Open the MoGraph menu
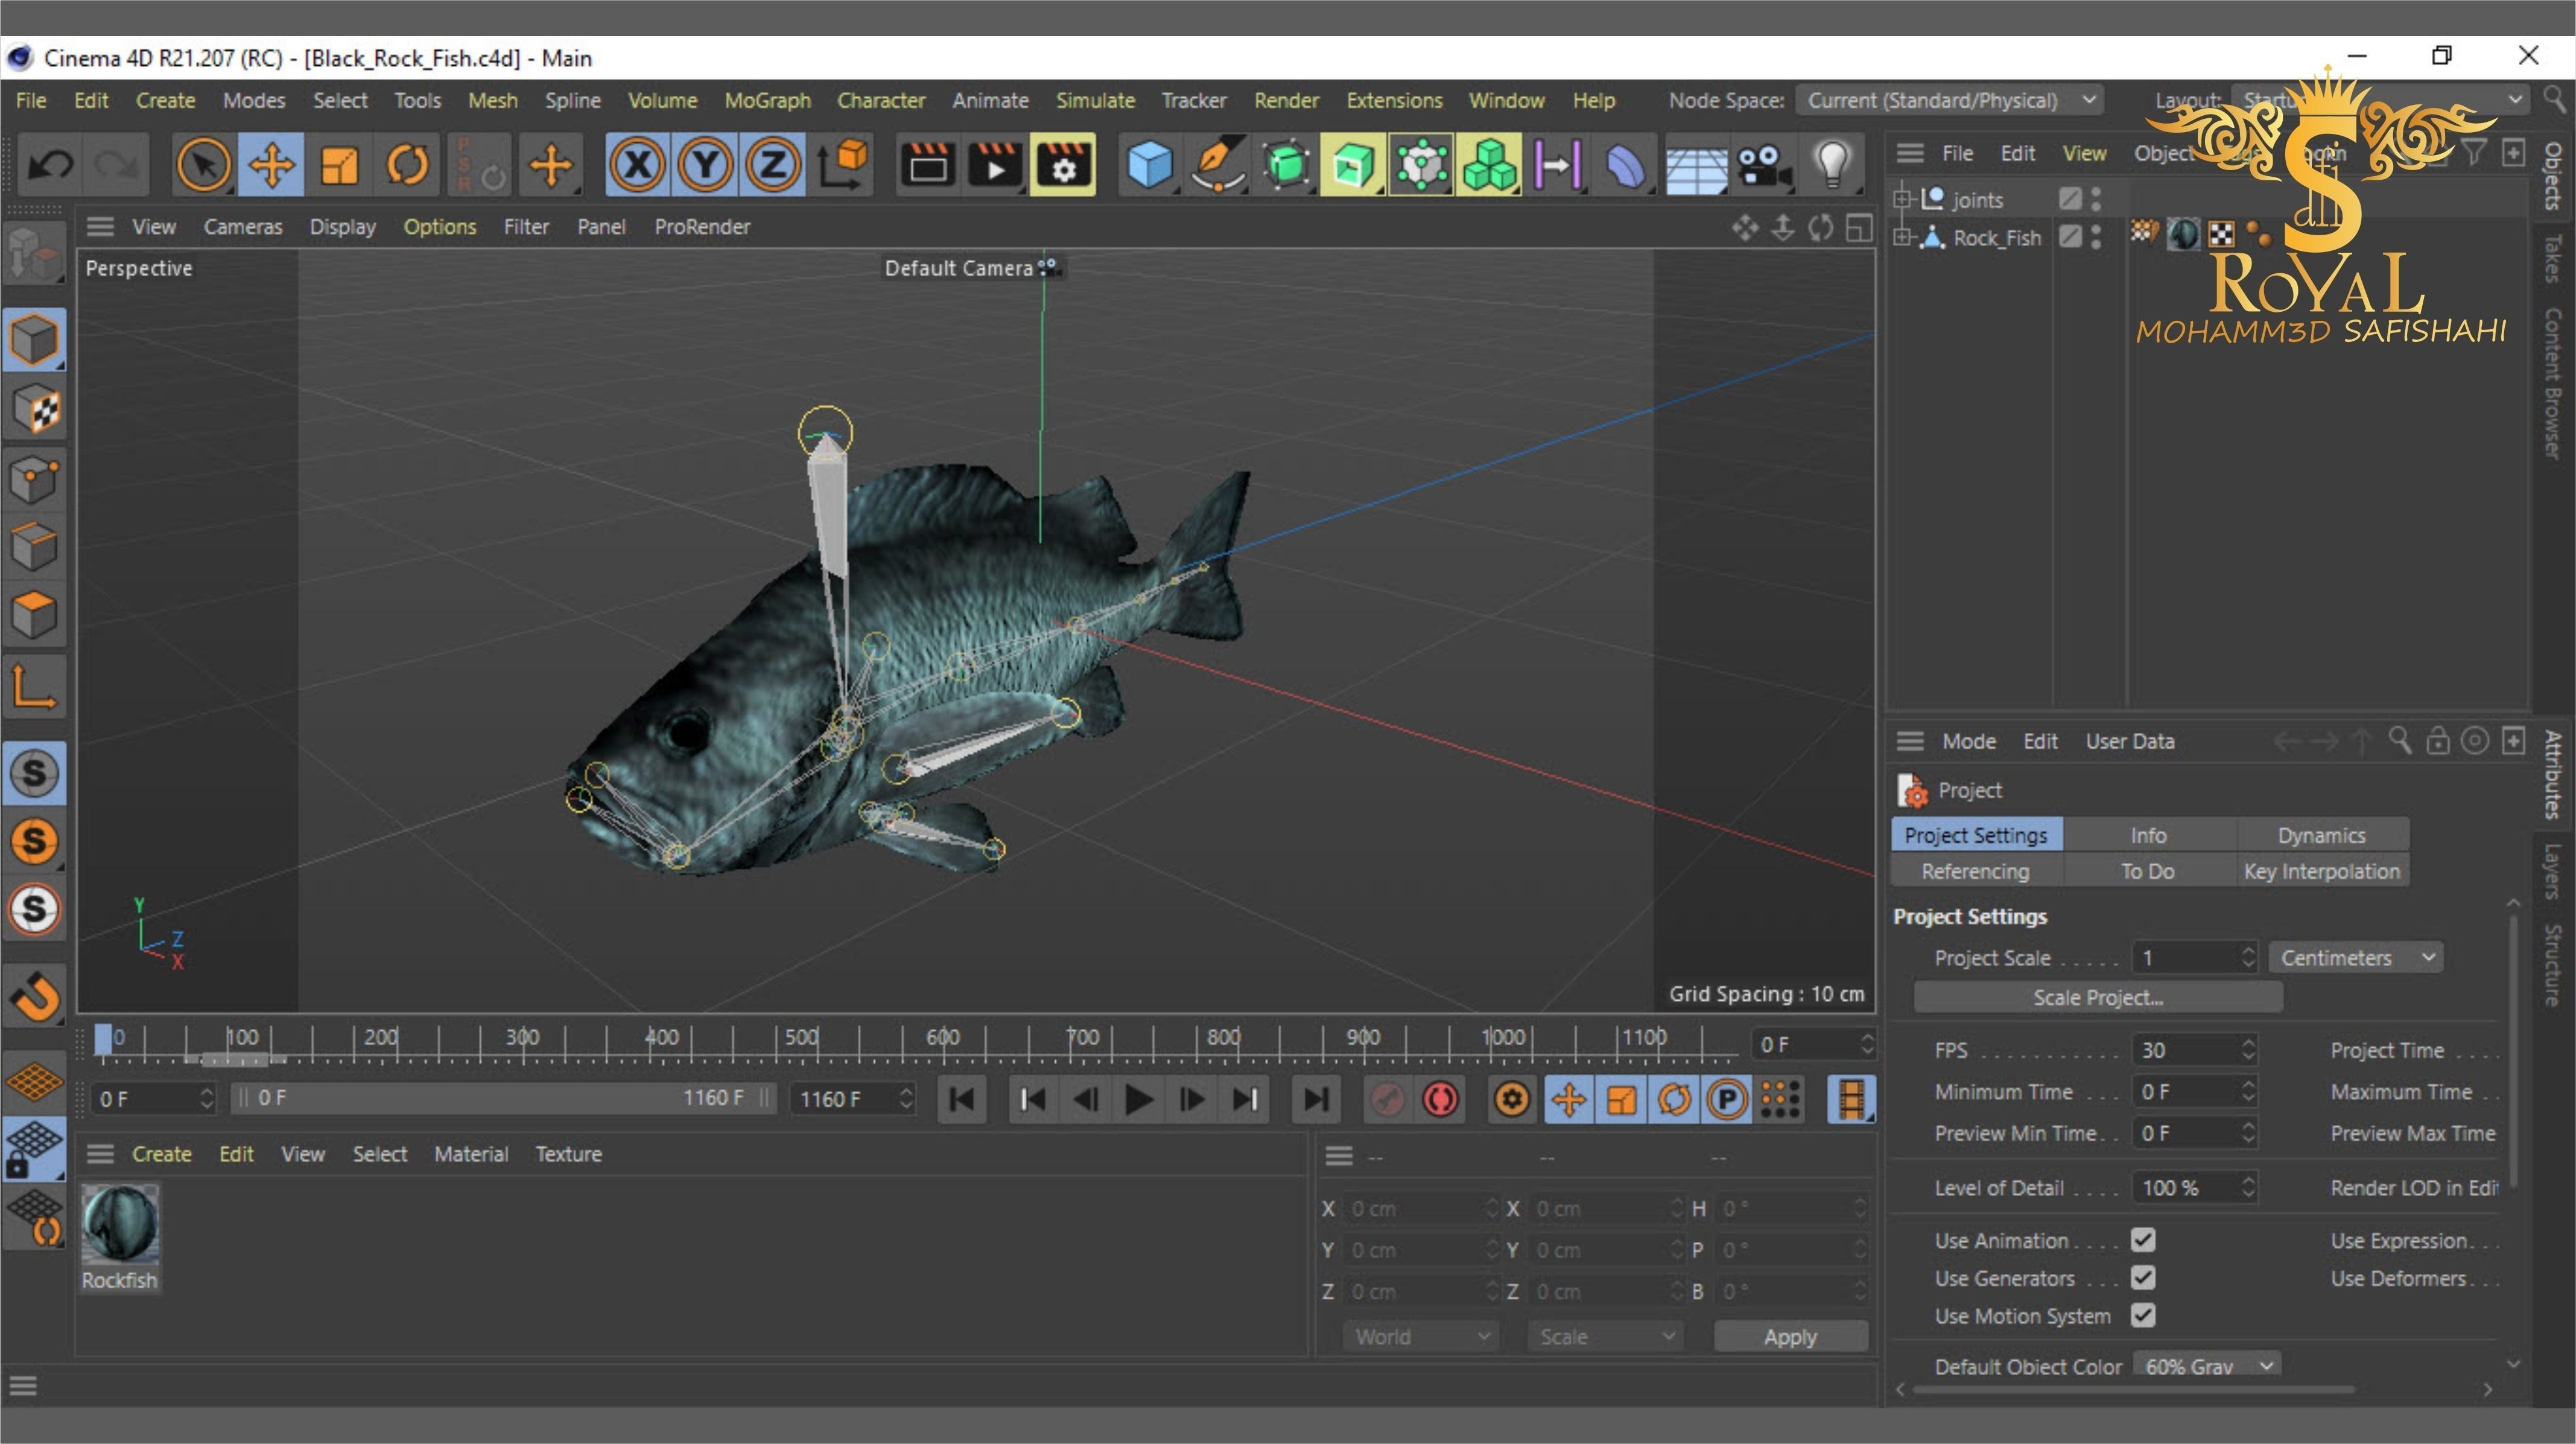The image size is (2576, 1444). pyautogui.click(x=767, y=100)
